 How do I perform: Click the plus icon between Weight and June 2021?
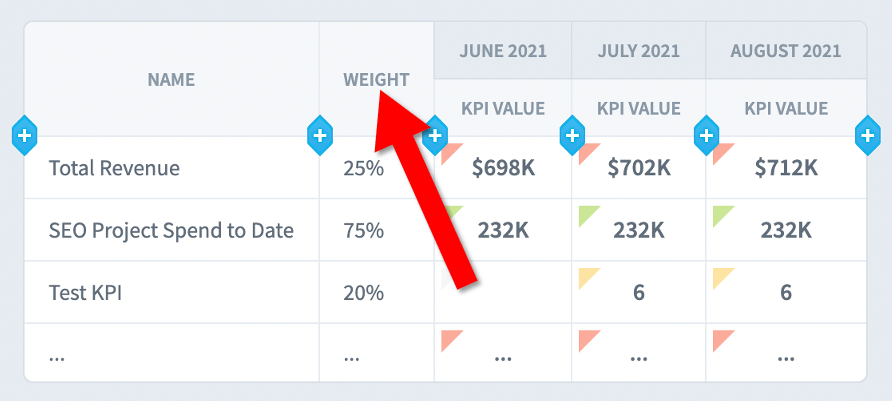click(435, 135)
